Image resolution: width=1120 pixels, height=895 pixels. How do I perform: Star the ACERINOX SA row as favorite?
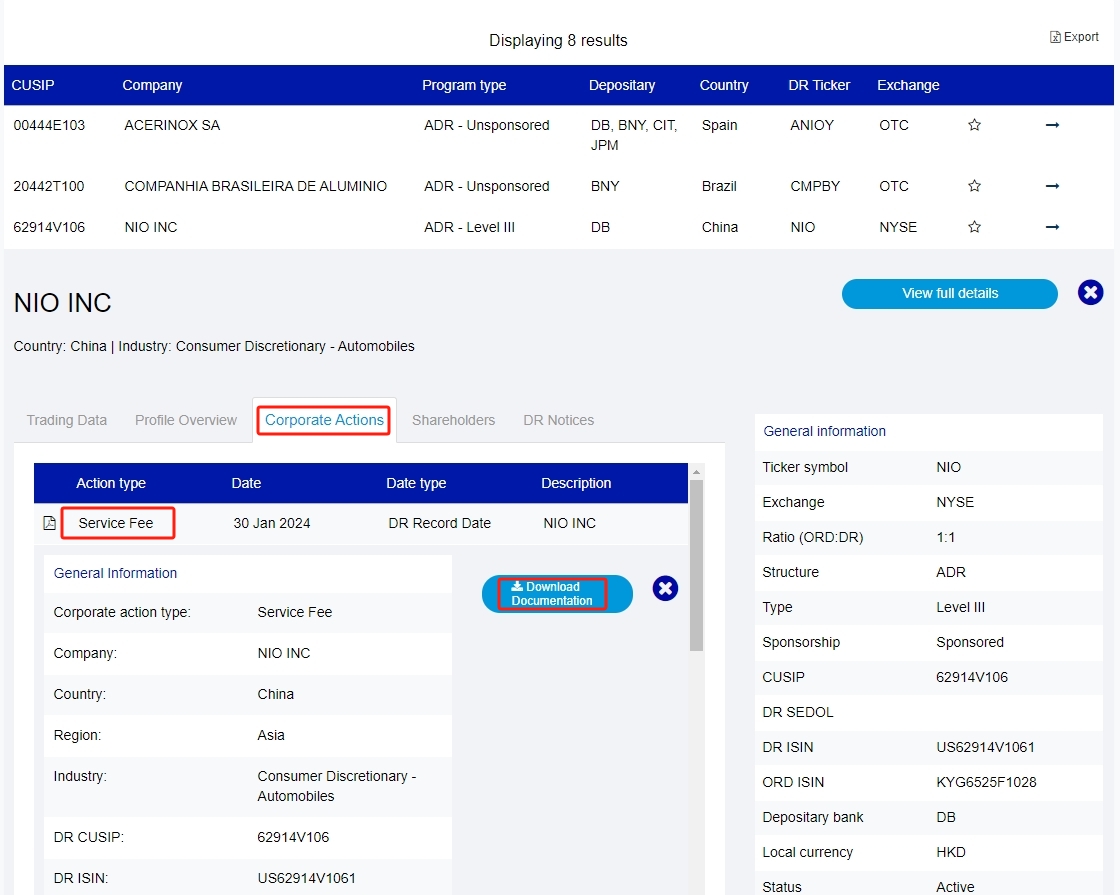[x=974, y=126]
